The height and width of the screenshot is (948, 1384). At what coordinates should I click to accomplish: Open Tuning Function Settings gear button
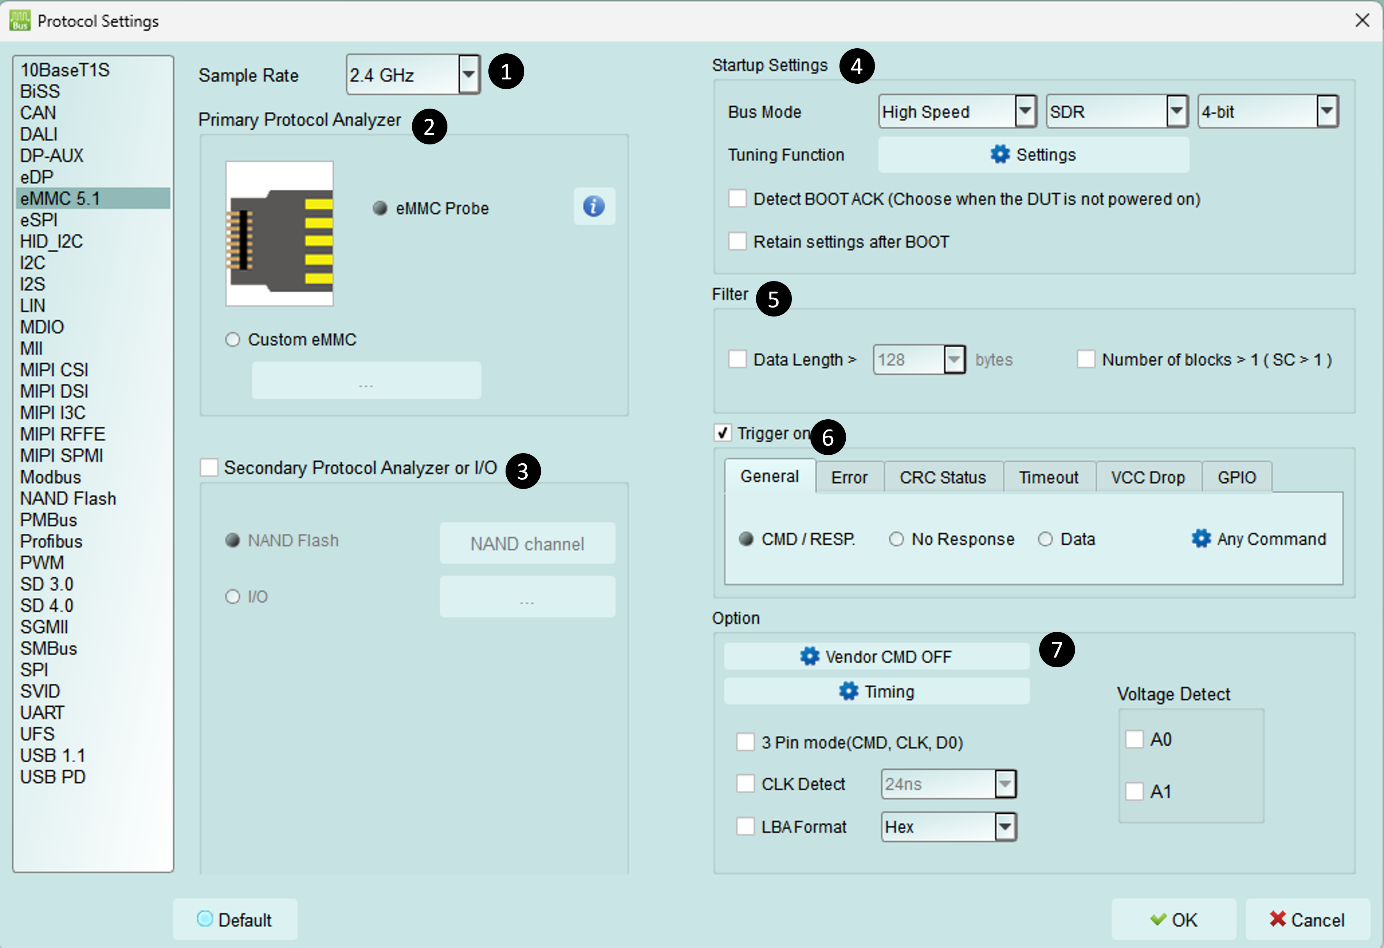pyautogui.click(x=1033, y=155)
